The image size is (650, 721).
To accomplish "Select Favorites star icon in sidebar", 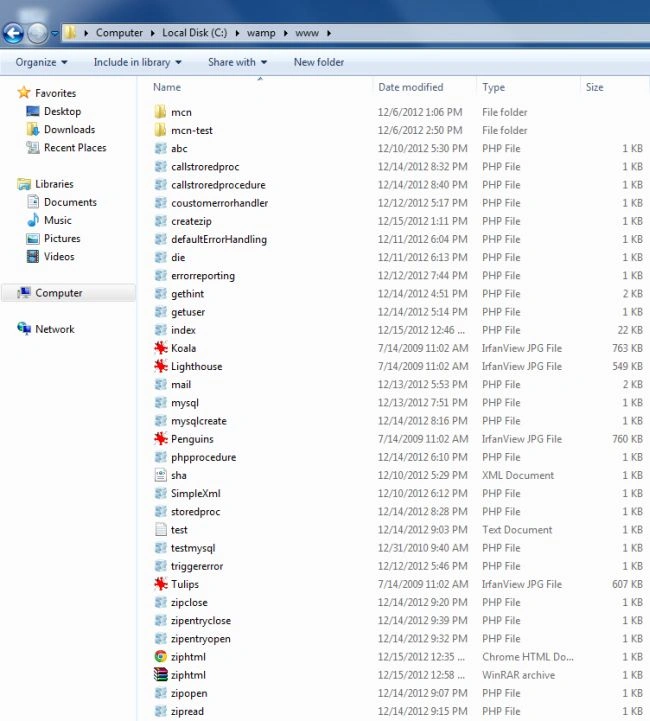I will [x=24, y=92].
